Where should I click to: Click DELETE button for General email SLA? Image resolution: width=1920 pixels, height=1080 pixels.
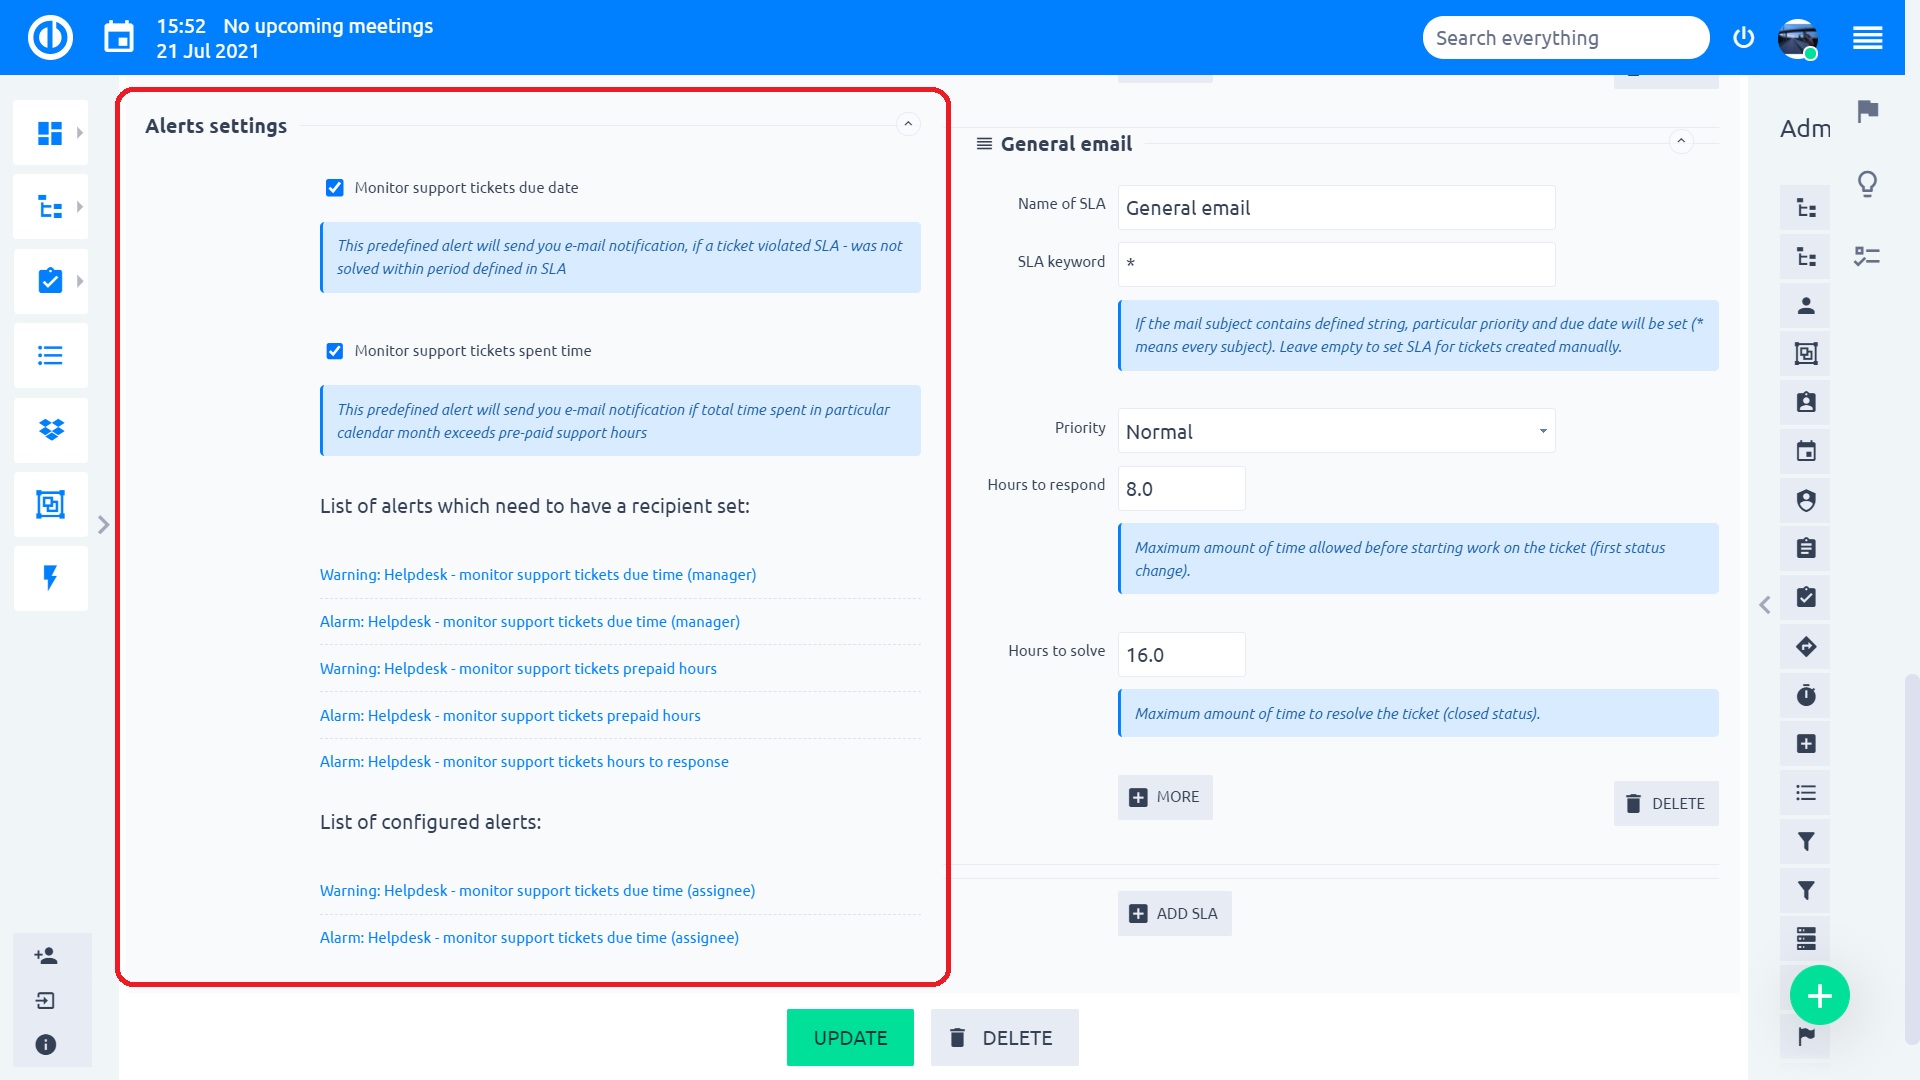pos(1666,804)
